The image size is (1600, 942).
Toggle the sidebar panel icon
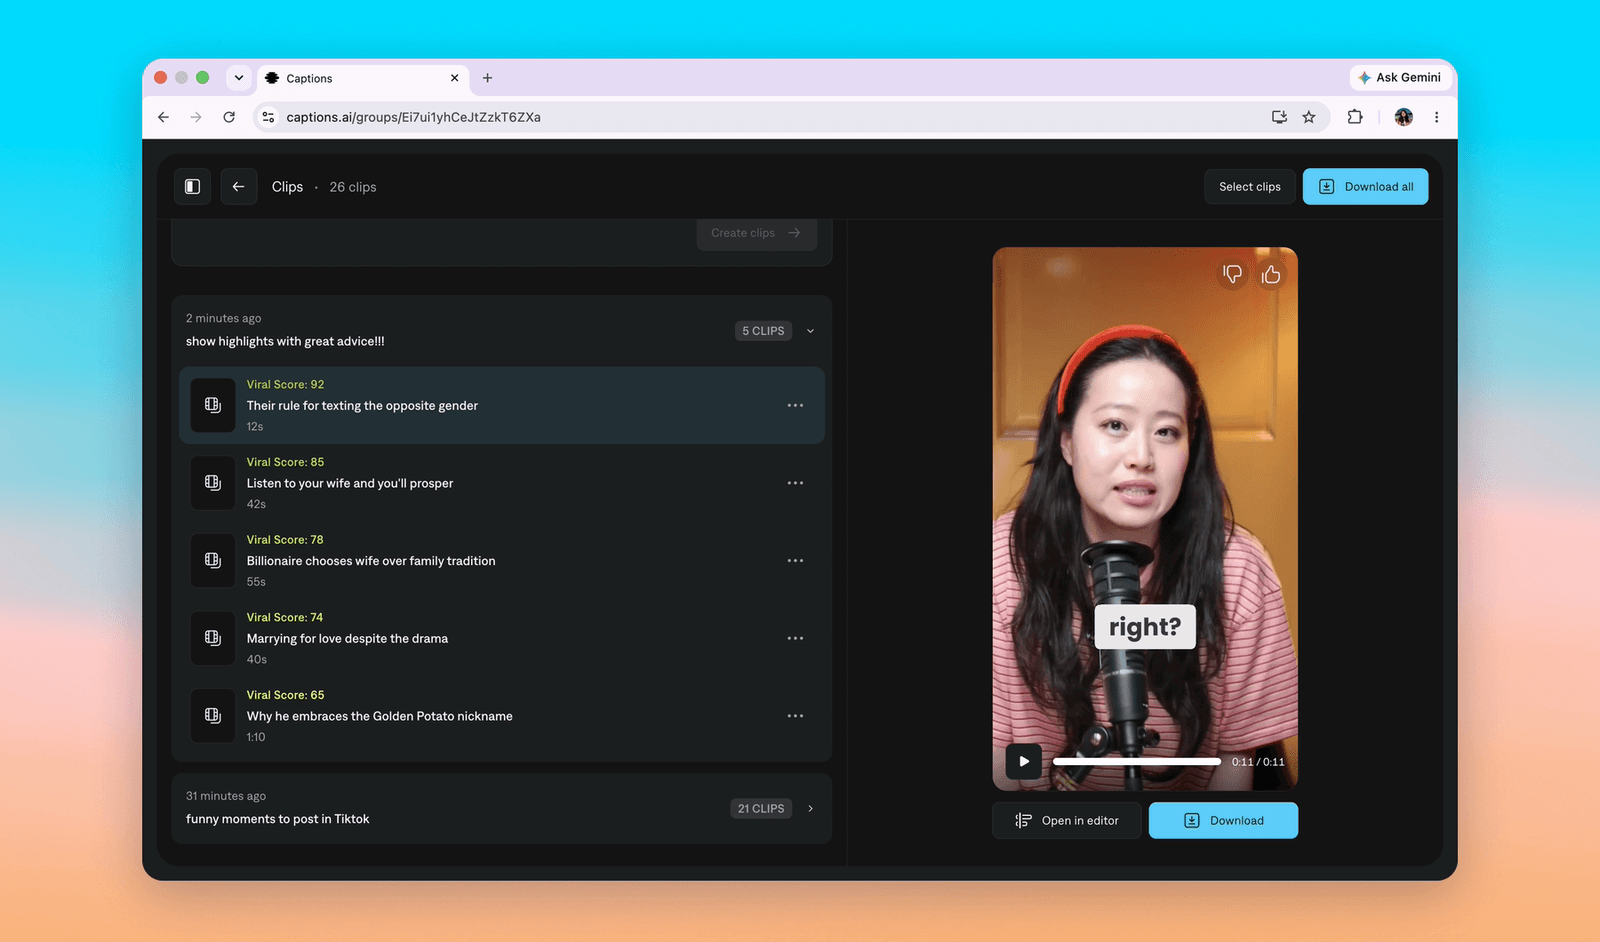[192, 187]
